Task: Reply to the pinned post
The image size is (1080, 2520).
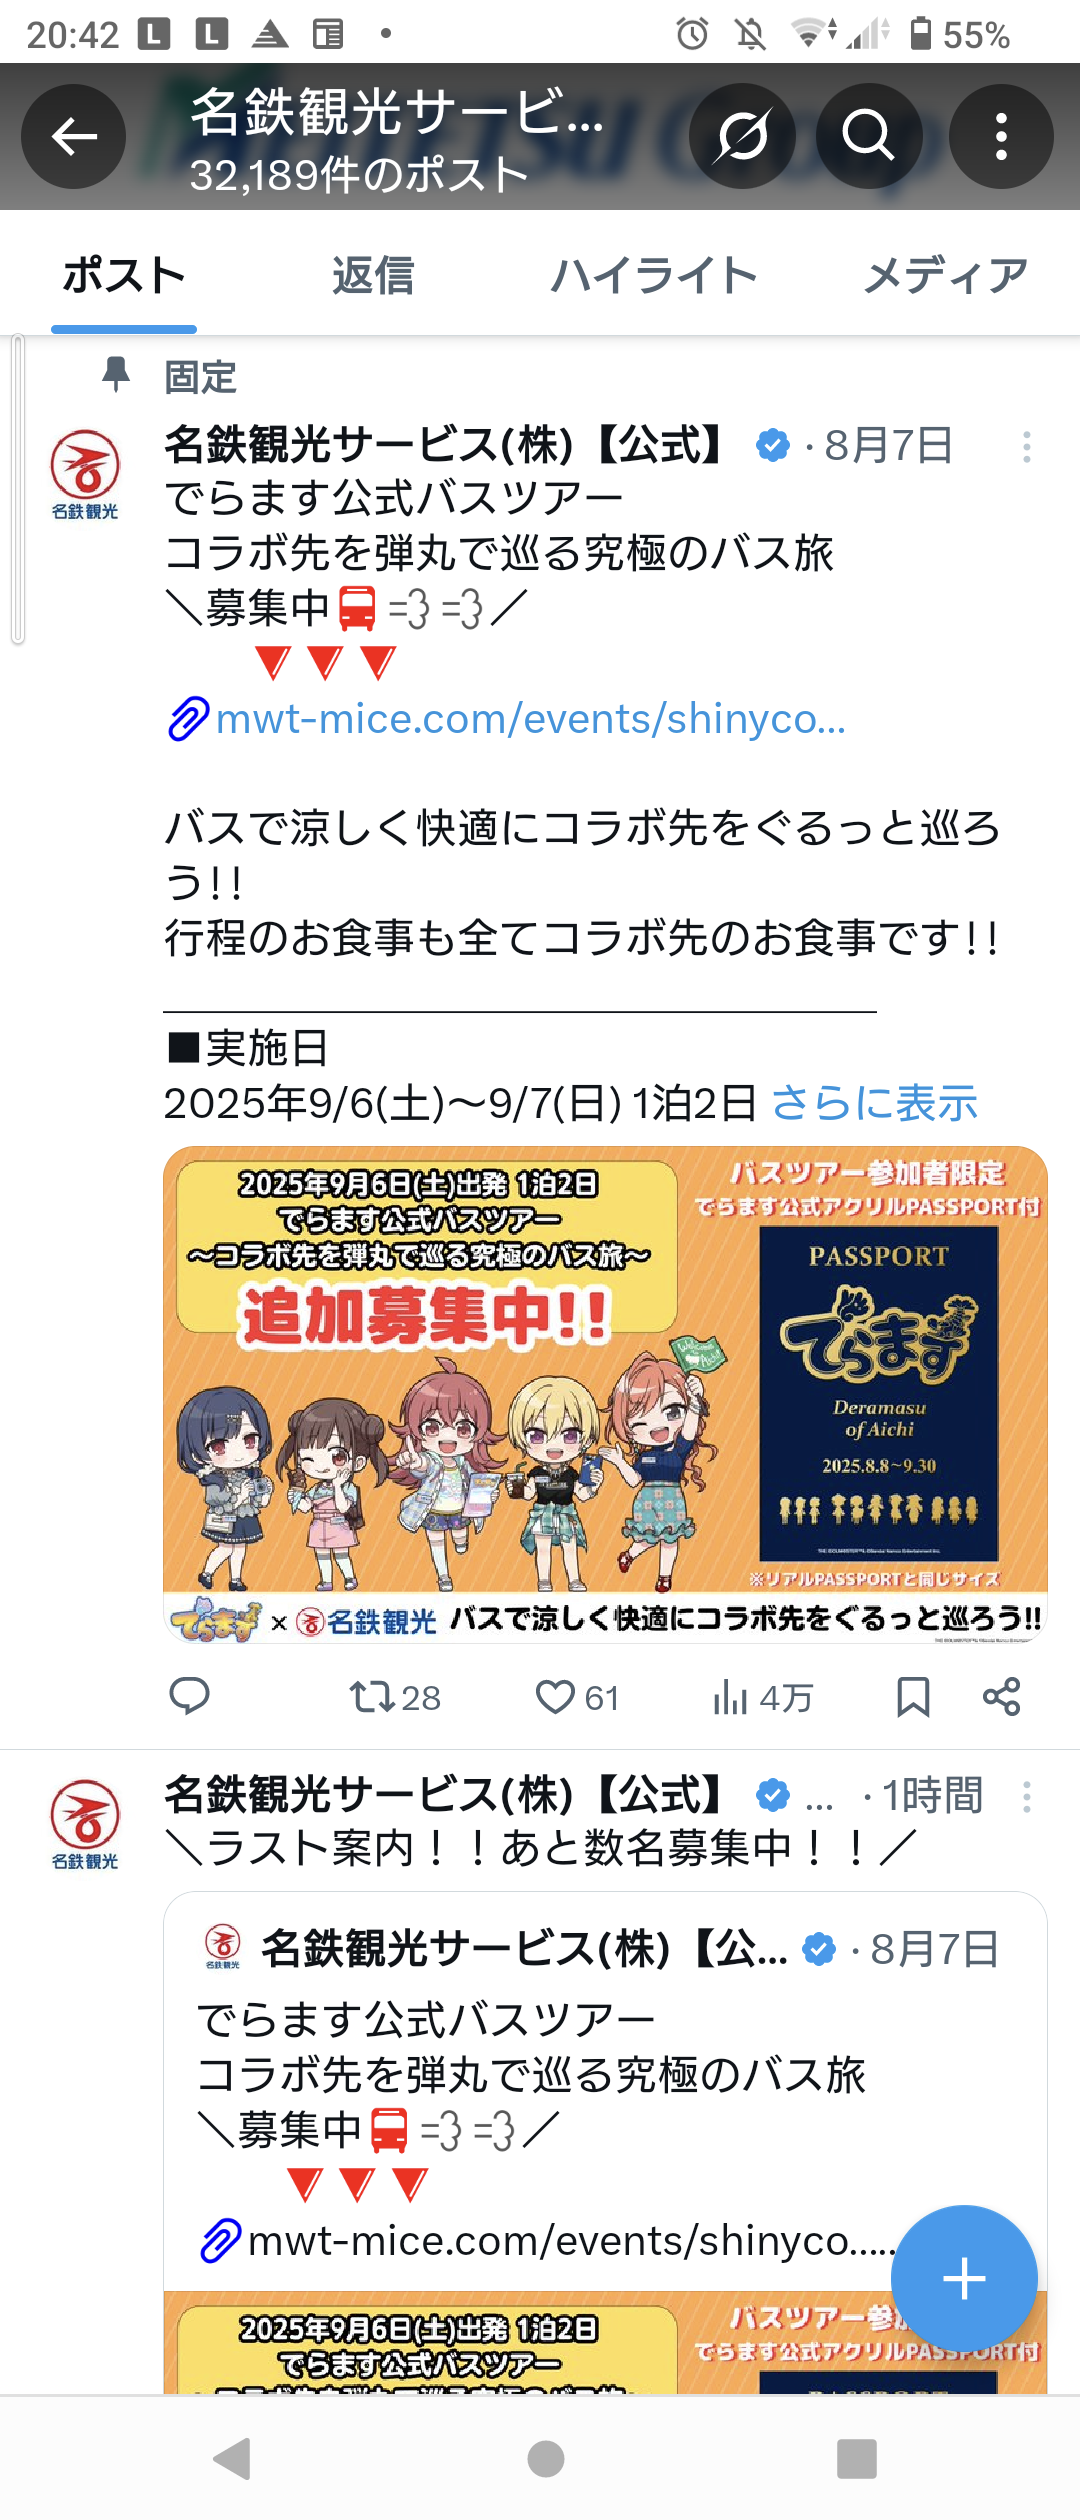Action: pos(189,1696)
